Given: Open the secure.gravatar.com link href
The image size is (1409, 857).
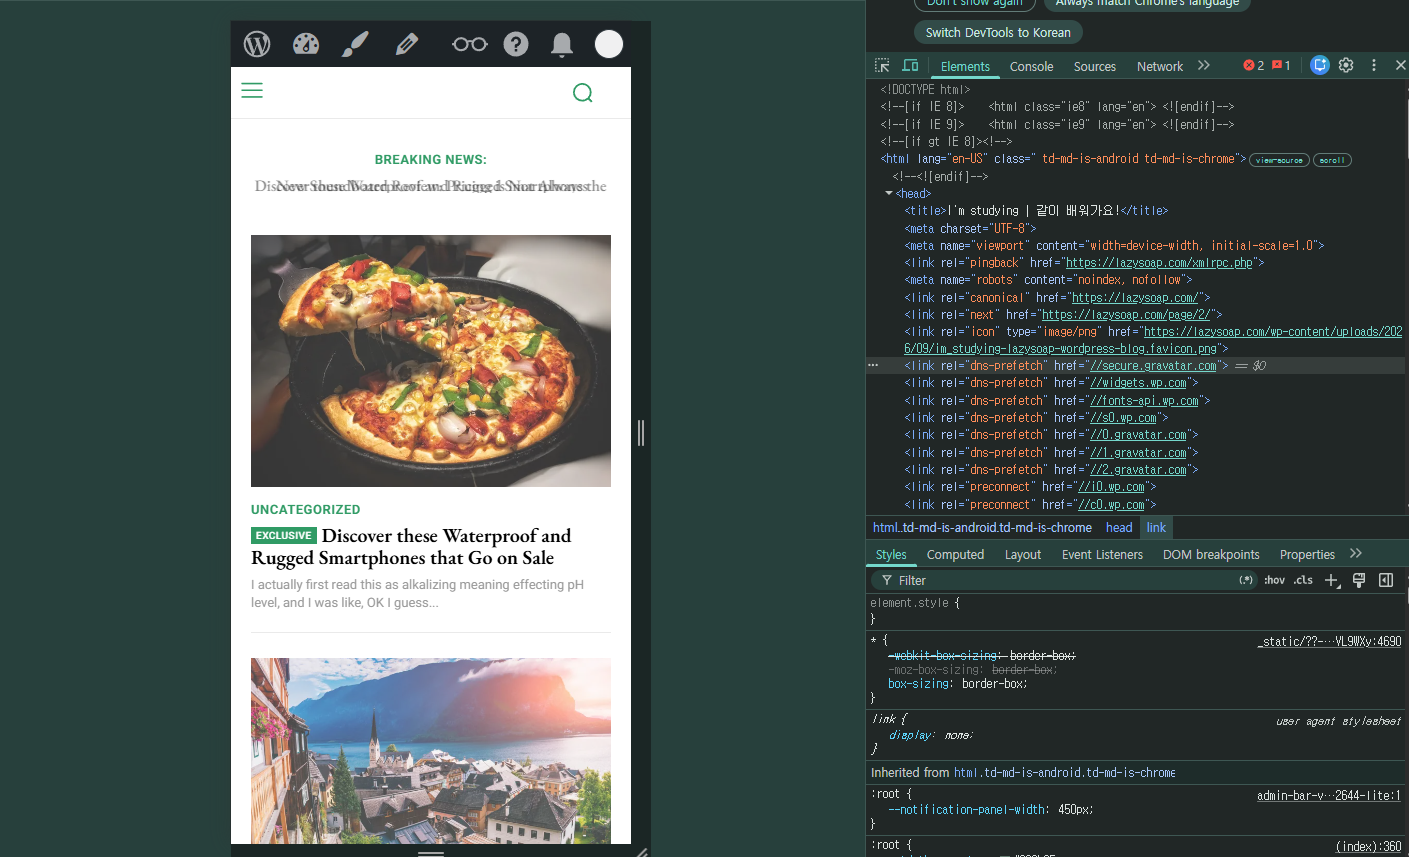Looking at the screenshot, I should click(x=1153, y=366).
